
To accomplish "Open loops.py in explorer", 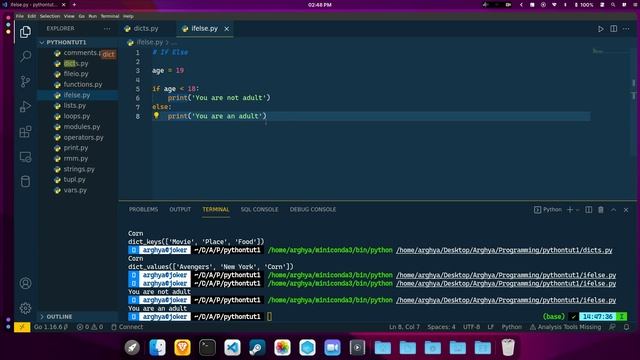I will point(77,116).
